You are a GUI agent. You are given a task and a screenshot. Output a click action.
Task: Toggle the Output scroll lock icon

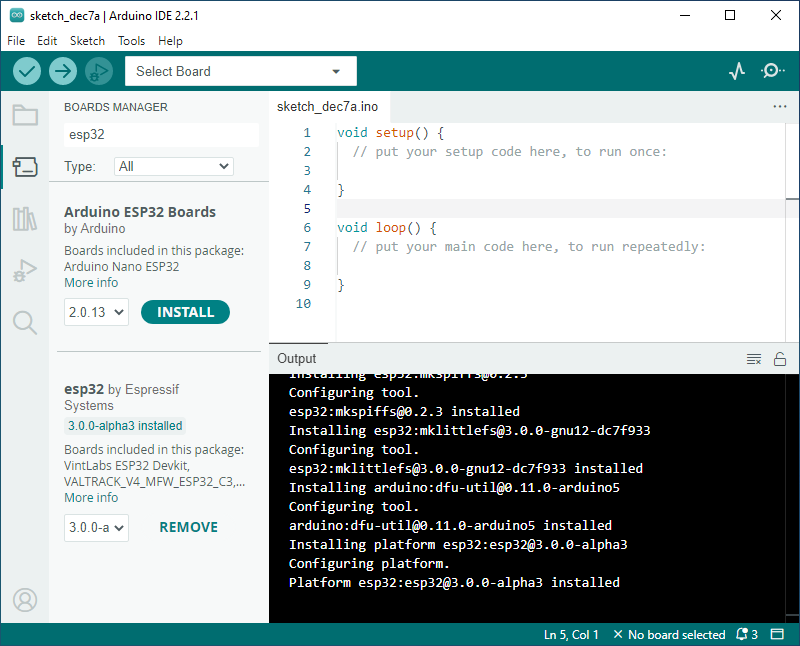click(x=780, y=359)
